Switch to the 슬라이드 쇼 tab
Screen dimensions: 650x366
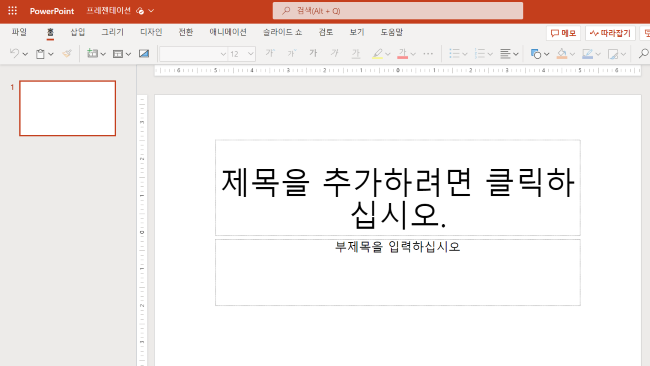[282, 32]
